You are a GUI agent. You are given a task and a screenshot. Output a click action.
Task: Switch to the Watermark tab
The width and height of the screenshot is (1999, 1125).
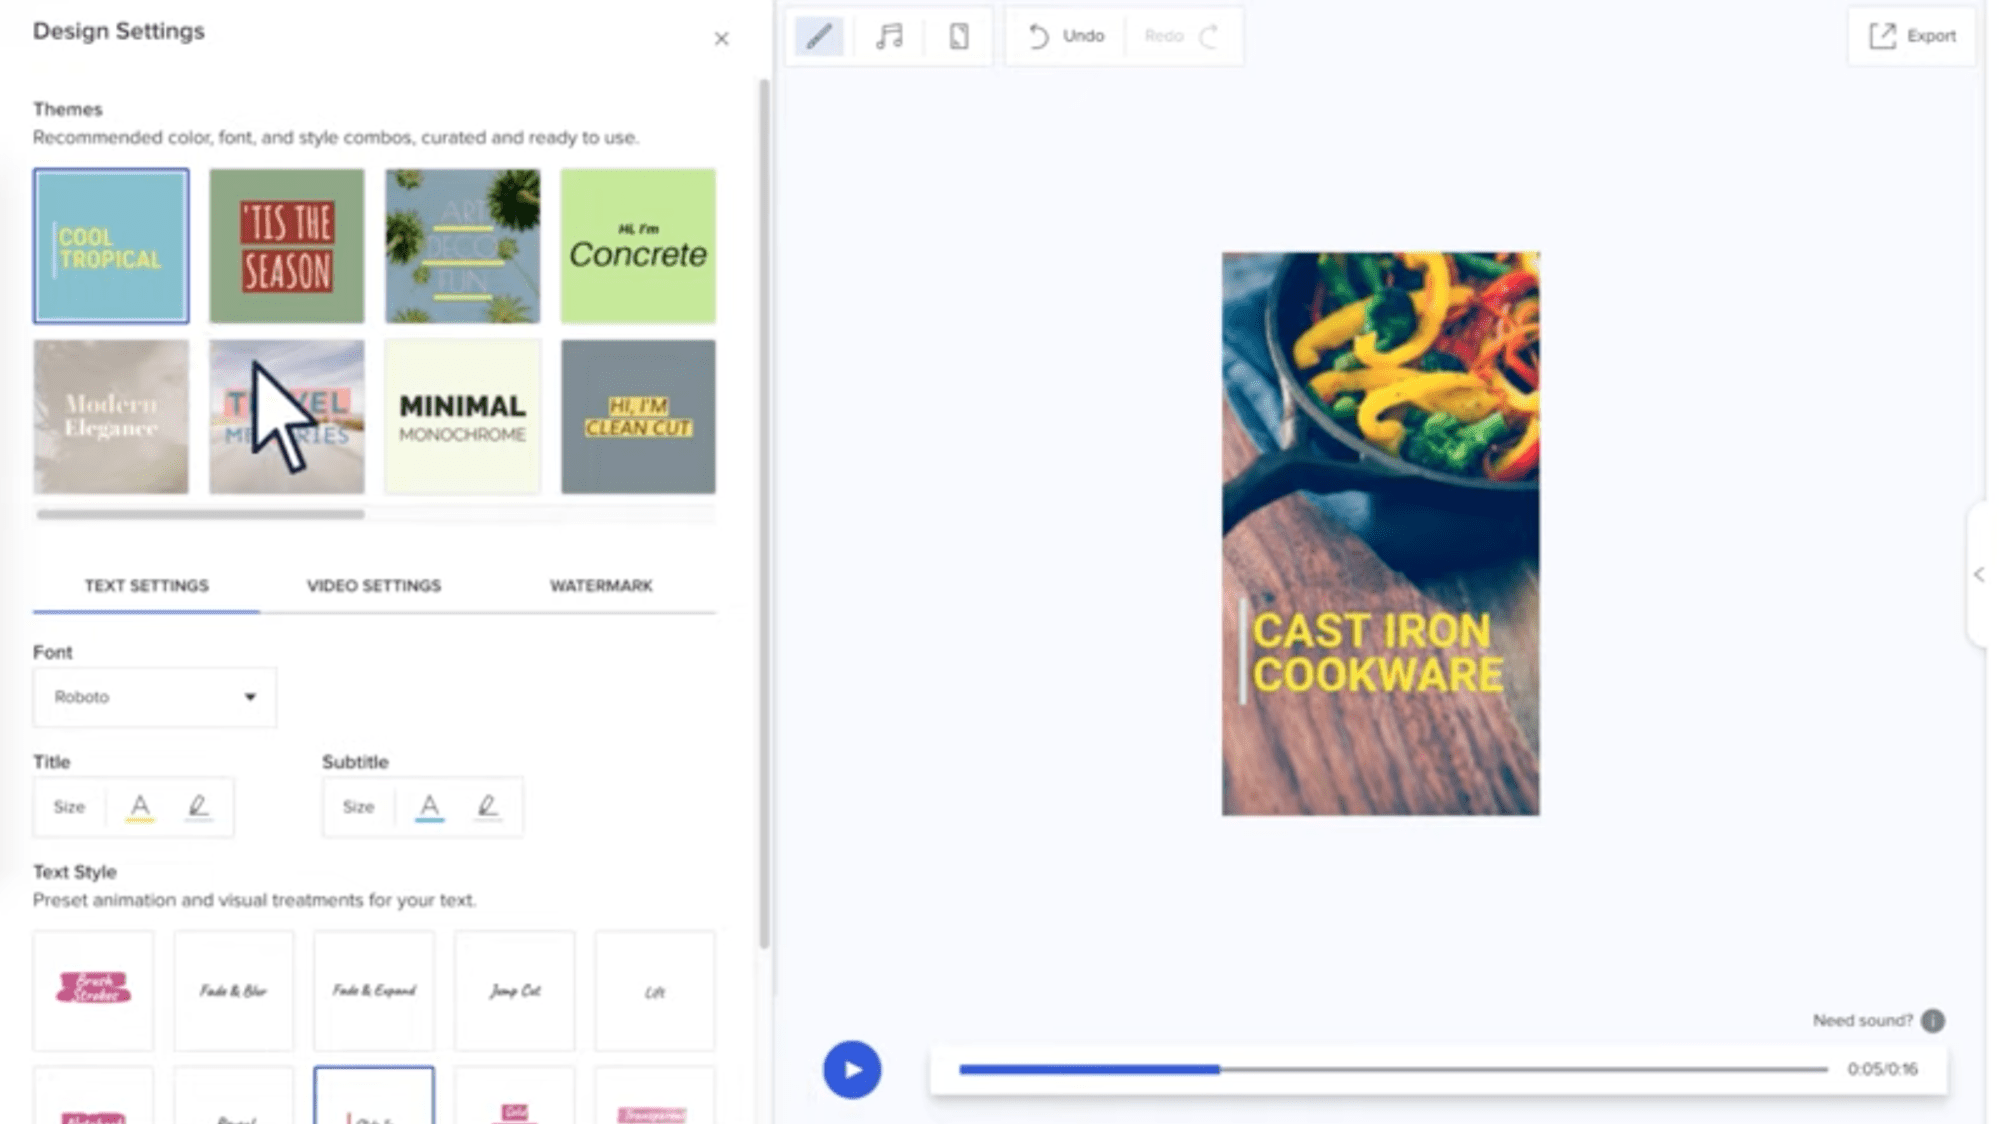(601, 586)
